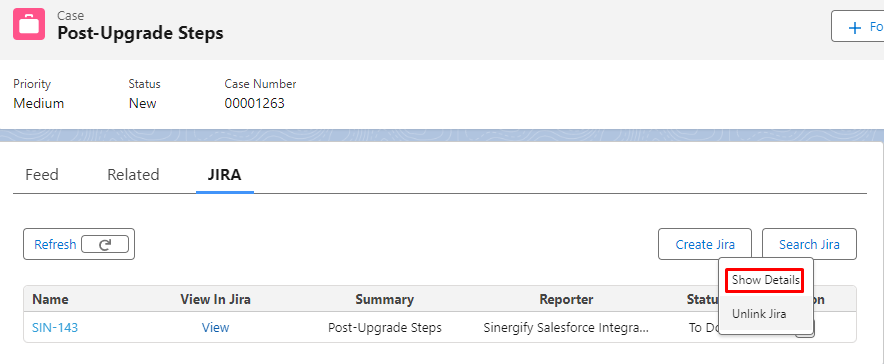Image resolution: width=884 pixels, height=364 pixels.
Task: Click the plus icon on Follow button
Action: [x=855, y=28]
